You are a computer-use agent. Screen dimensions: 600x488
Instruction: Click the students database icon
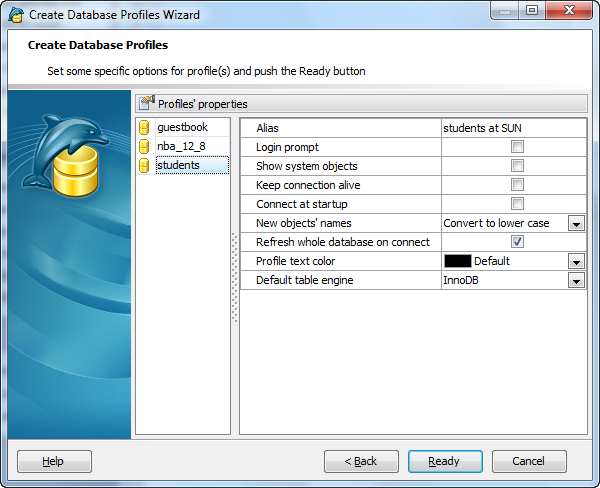coord(145,166)
